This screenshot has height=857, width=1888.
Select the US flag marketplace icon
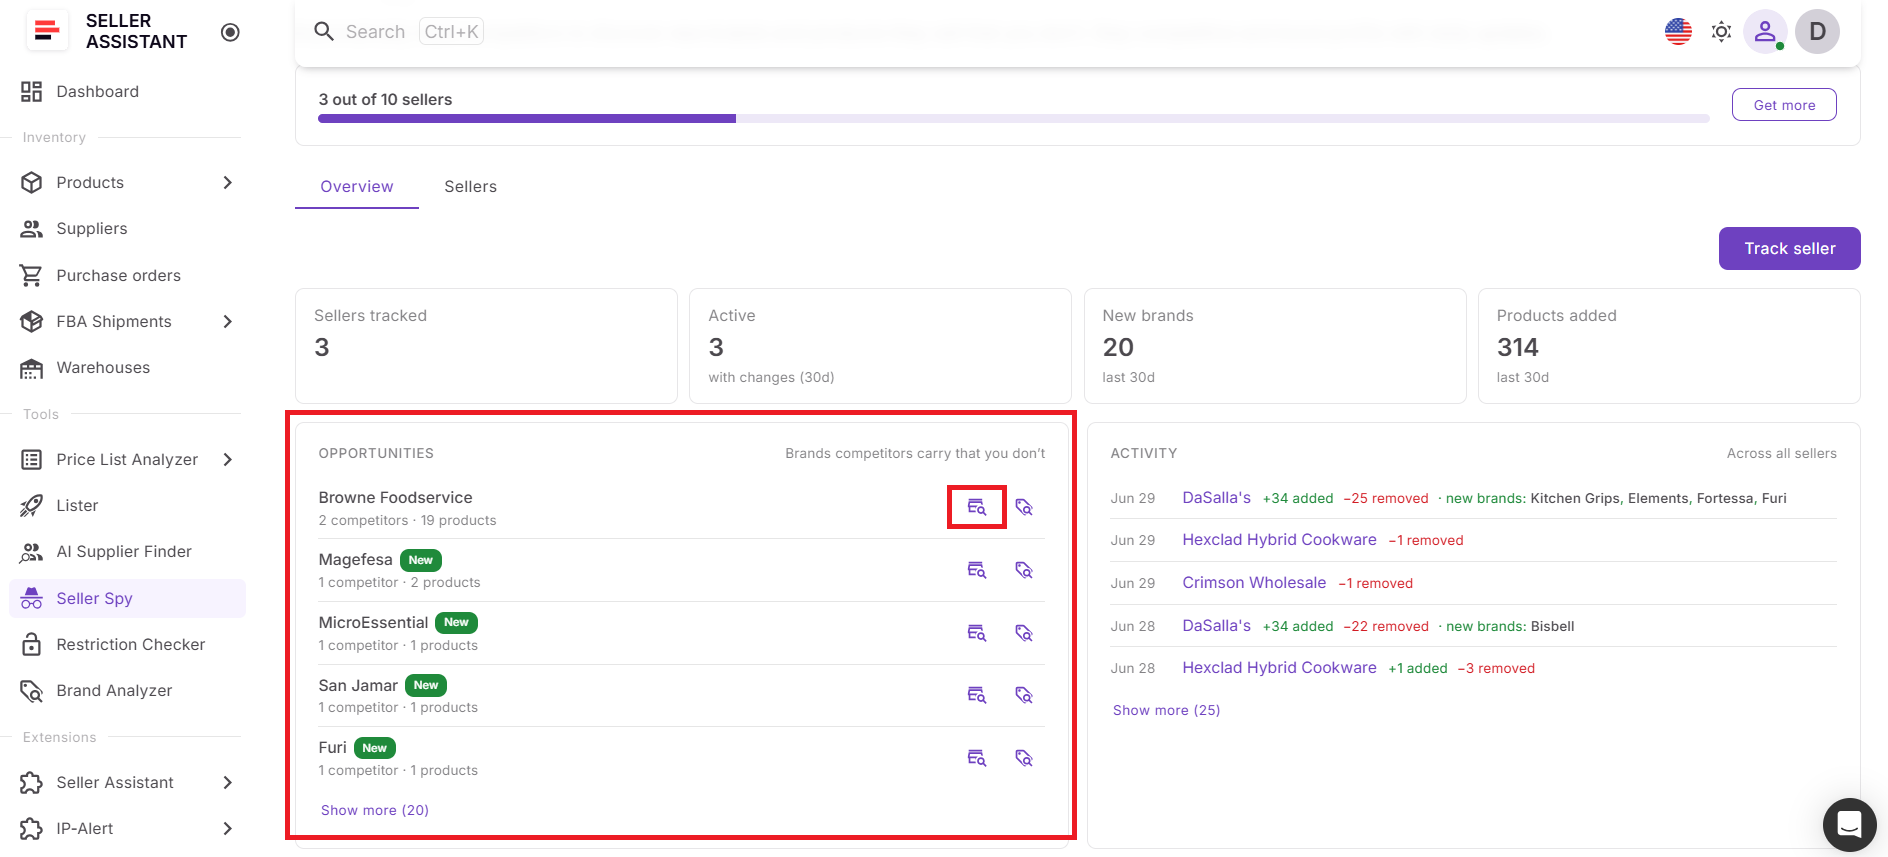[x=1678, y=32]
